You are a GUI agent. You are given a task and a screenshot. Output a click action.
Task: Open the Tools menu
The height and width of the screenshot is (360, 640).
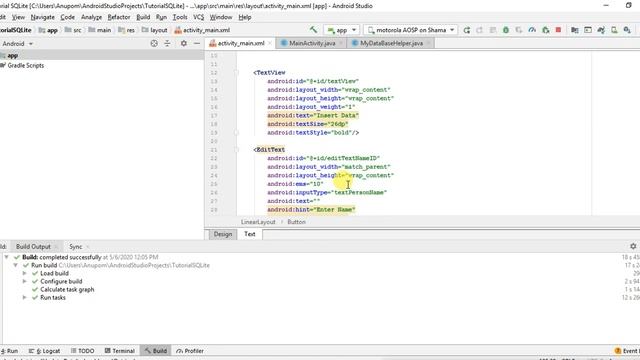pyautogui.click(x=180, y=17)
